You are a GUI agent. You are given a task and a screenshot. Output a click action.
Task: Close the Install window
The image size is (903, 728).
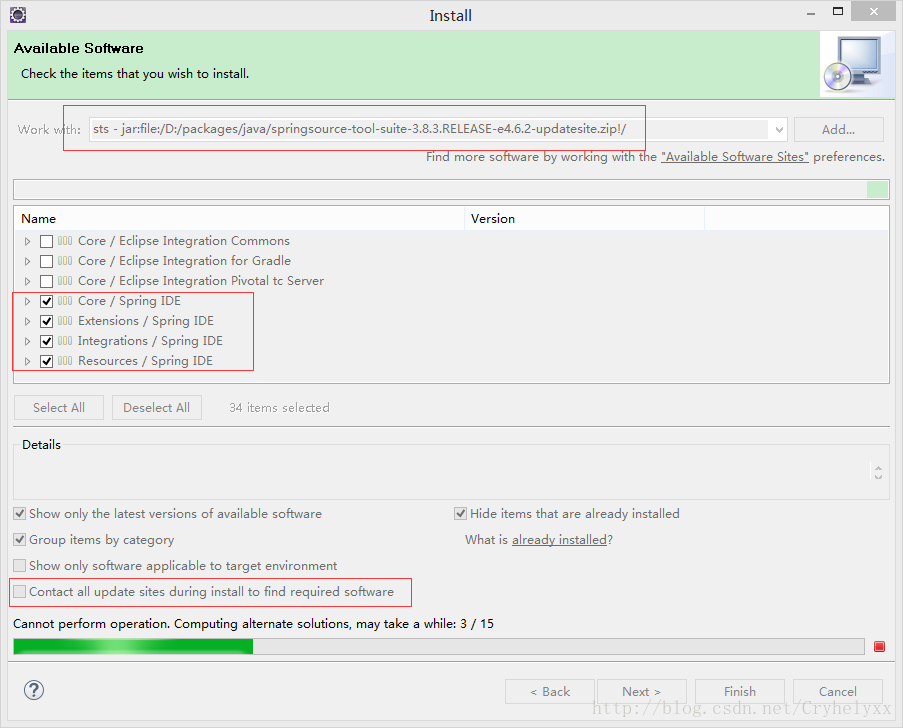coord(874,12)
